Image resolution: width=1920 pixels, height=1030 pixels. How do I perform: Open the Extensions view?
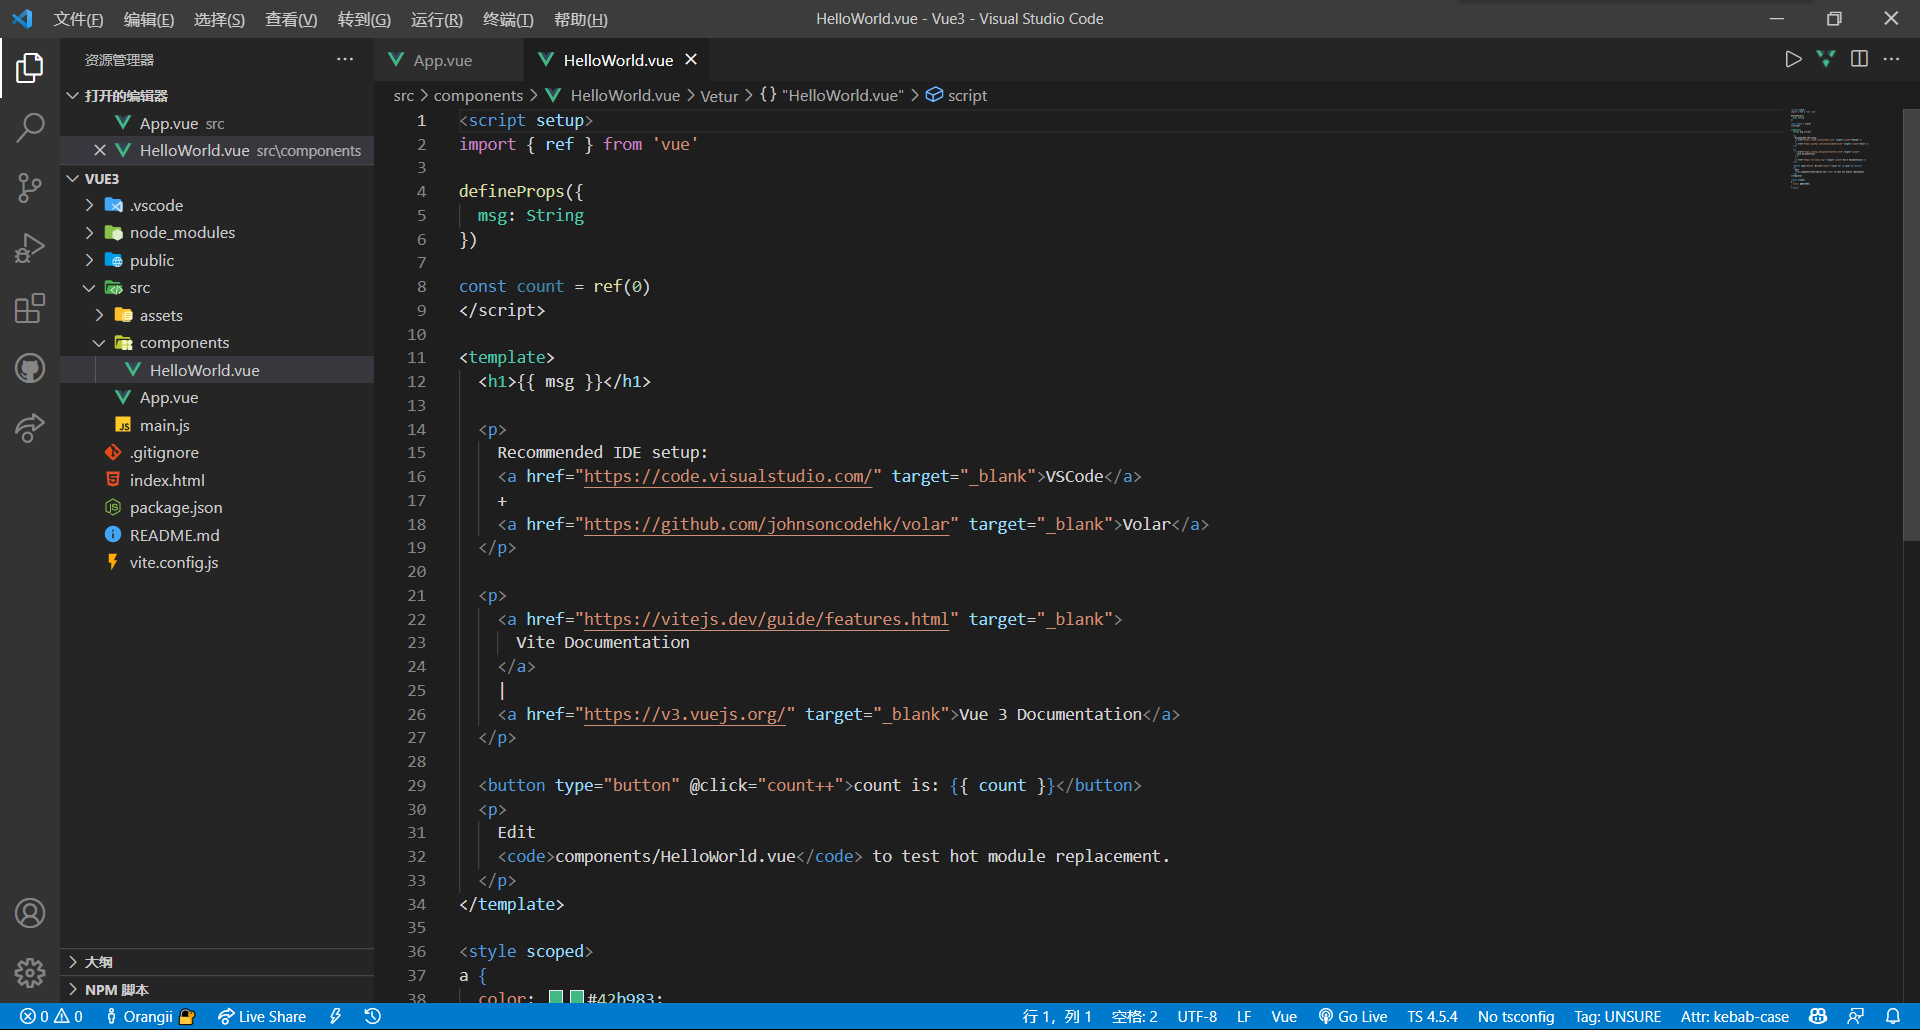coord(30,308)
